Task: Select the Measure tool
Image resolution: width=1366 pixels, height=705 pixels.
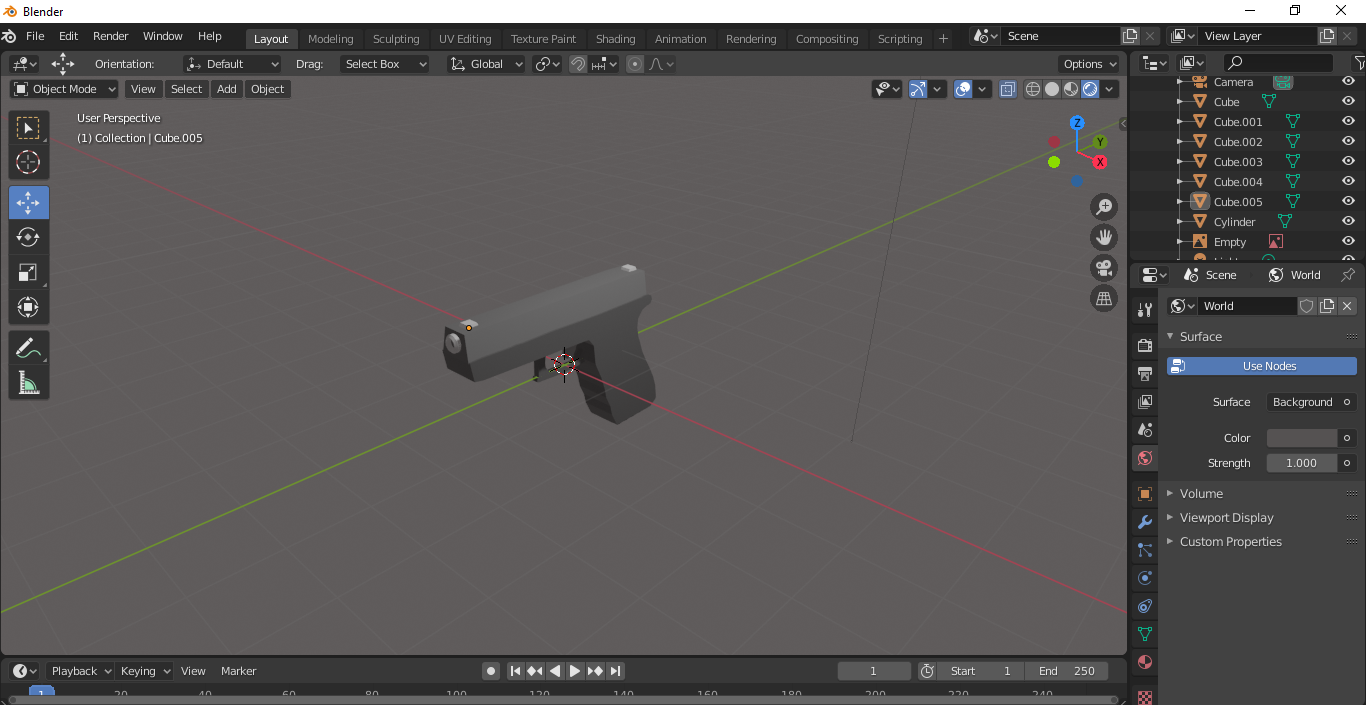Action: coord(29,382)
